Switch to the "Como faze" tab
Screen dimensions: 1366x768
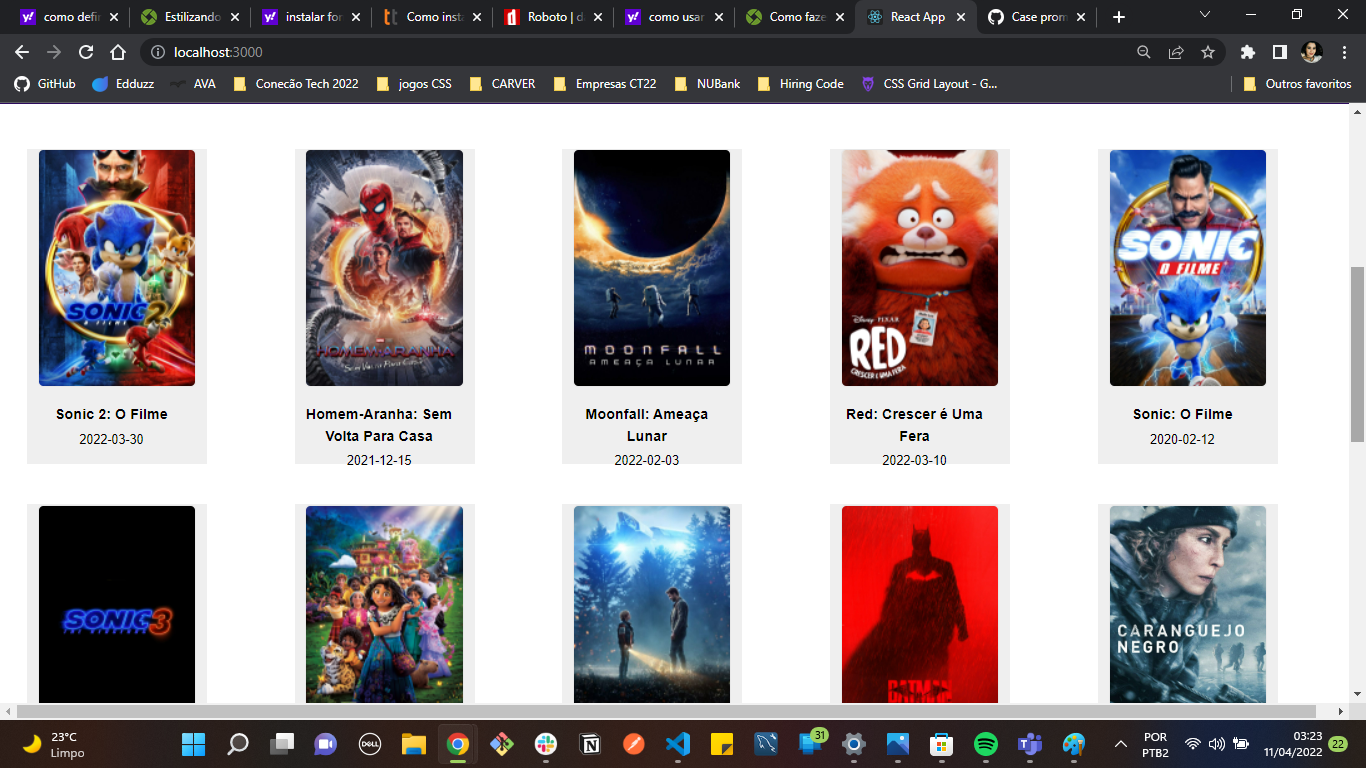[795, 17]
